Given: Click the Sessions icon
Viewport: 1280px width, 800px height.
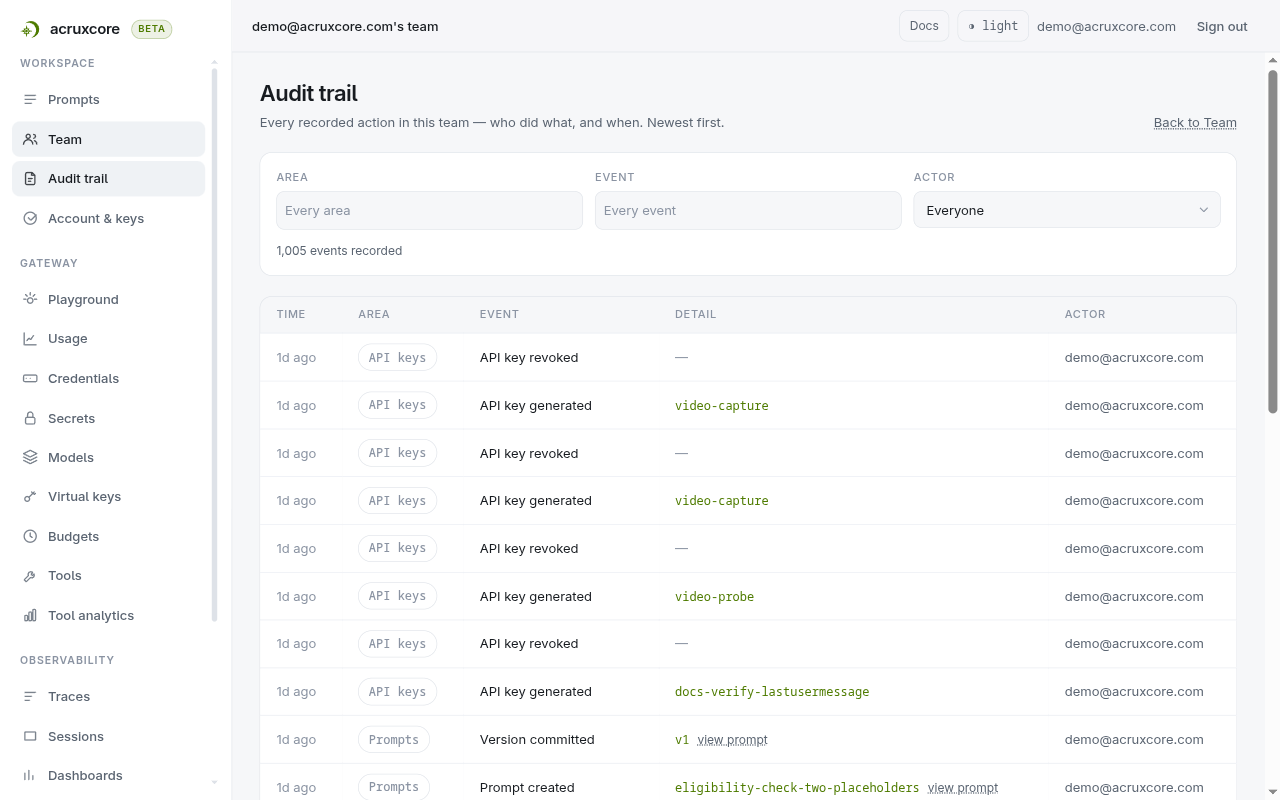Looking at the screenshot, I should pos(30,736).
